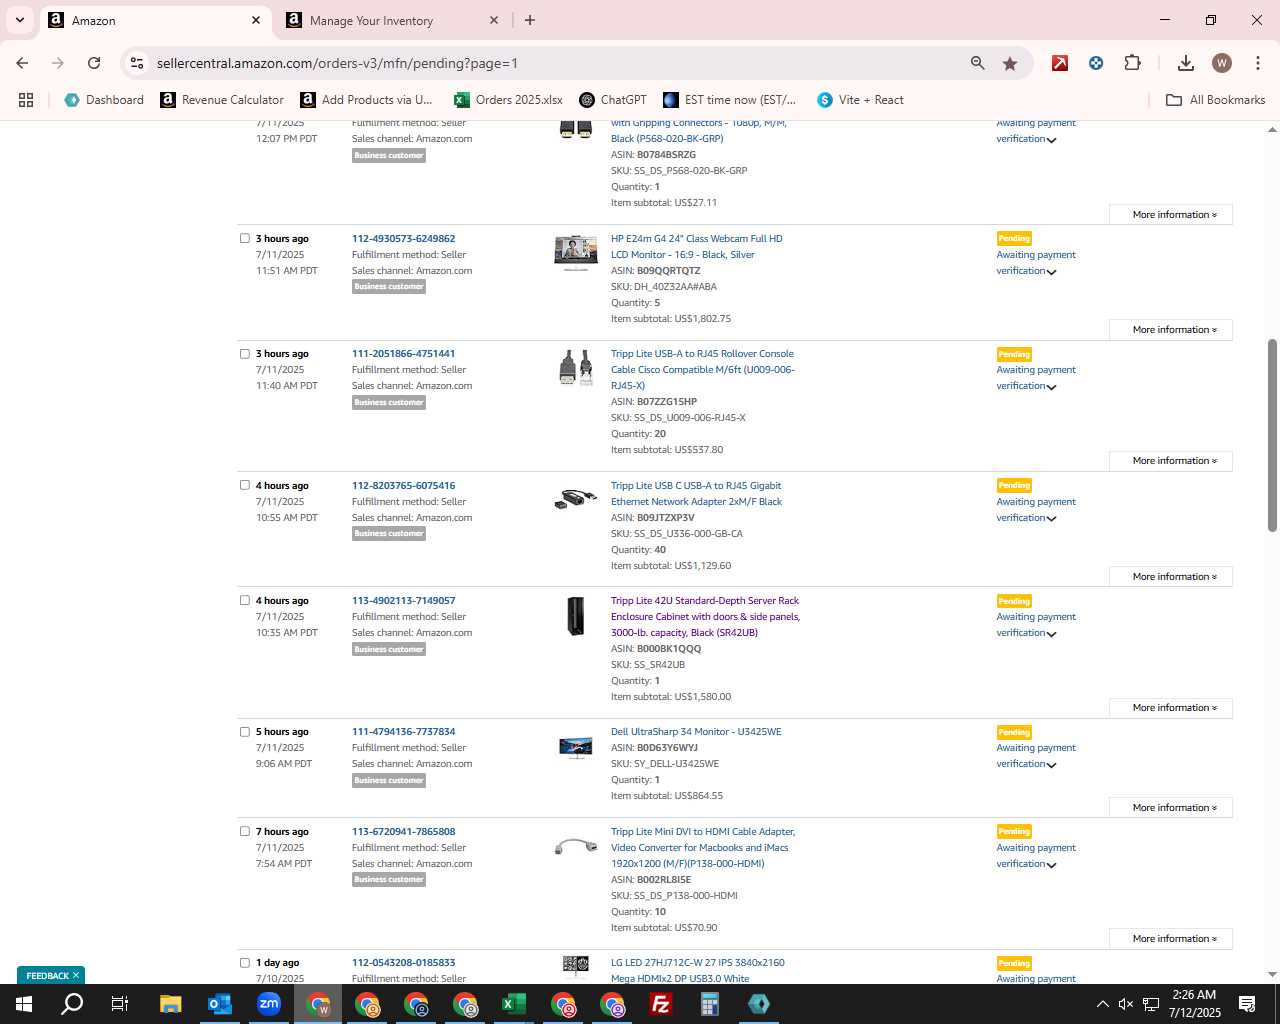The height and width of the screenshot is (1024, 1280).
Task: Open FileZilla from the taskbar
Action: (x=661, y=1004)
